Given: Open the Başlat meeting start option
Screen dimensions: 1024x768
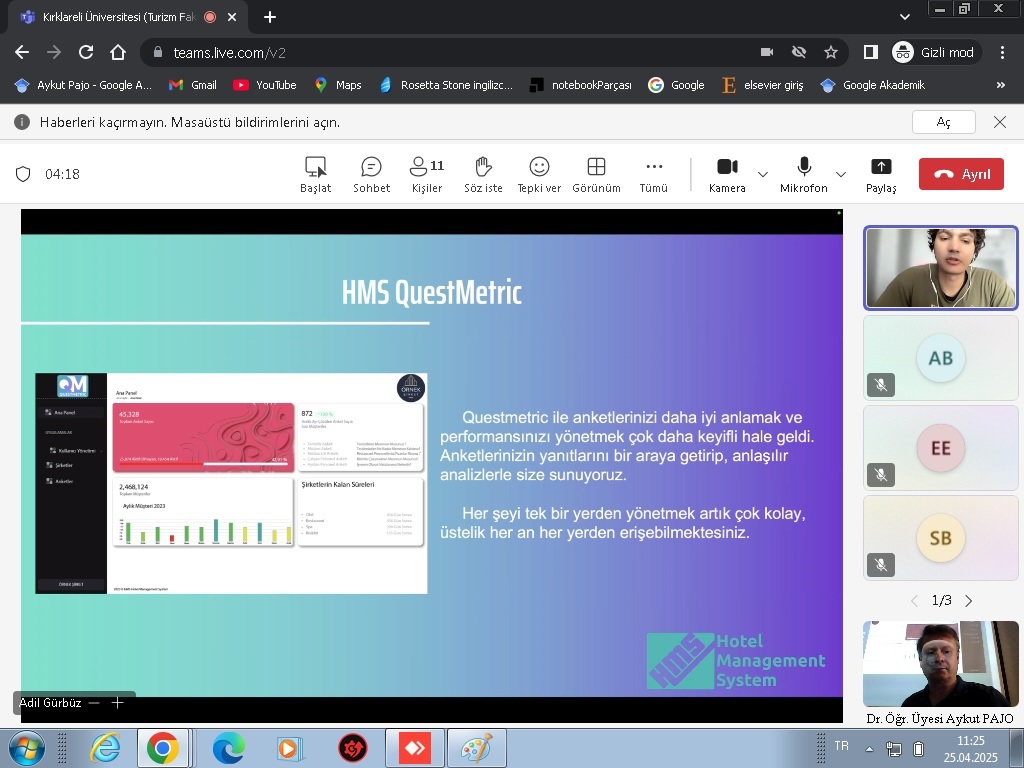Looking at the screenshot, I should (315, 174).
